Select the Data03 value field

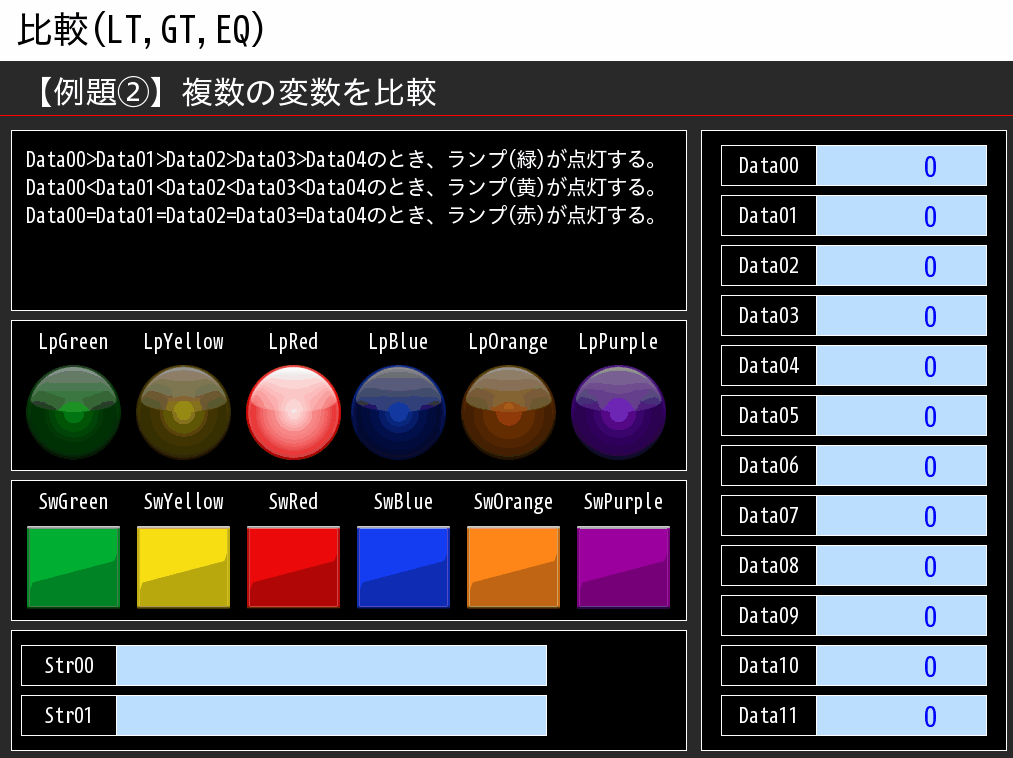pos(901,315)
